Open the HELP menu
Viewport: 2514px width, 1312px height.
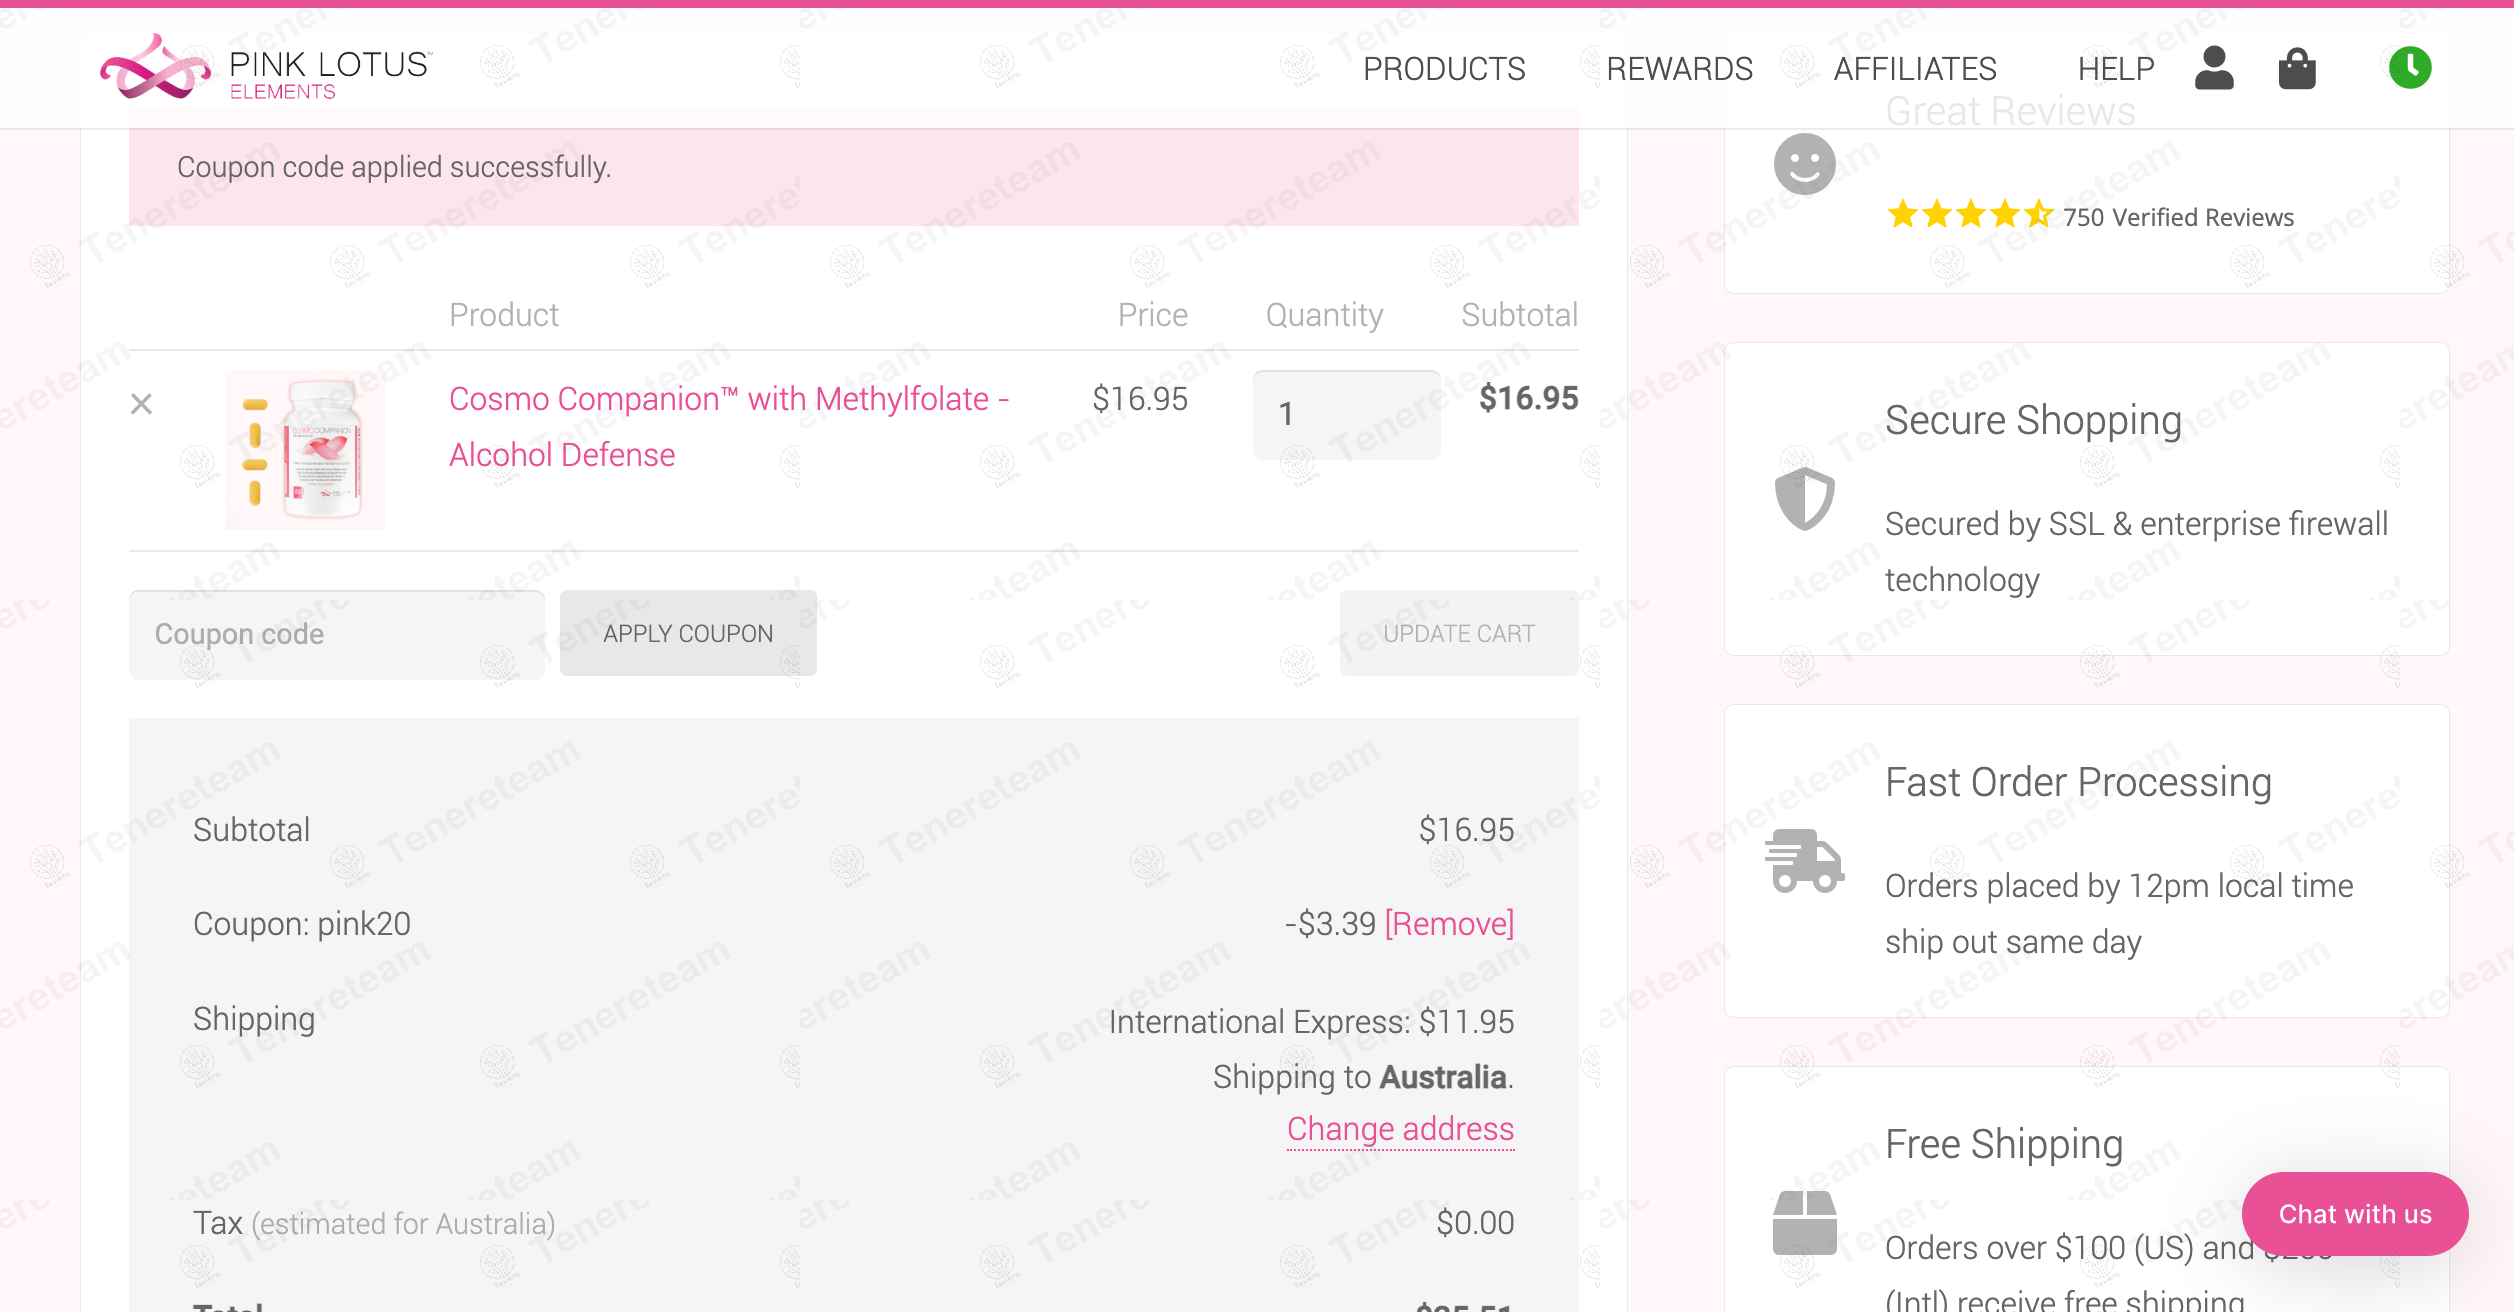tap(2116, 69)
